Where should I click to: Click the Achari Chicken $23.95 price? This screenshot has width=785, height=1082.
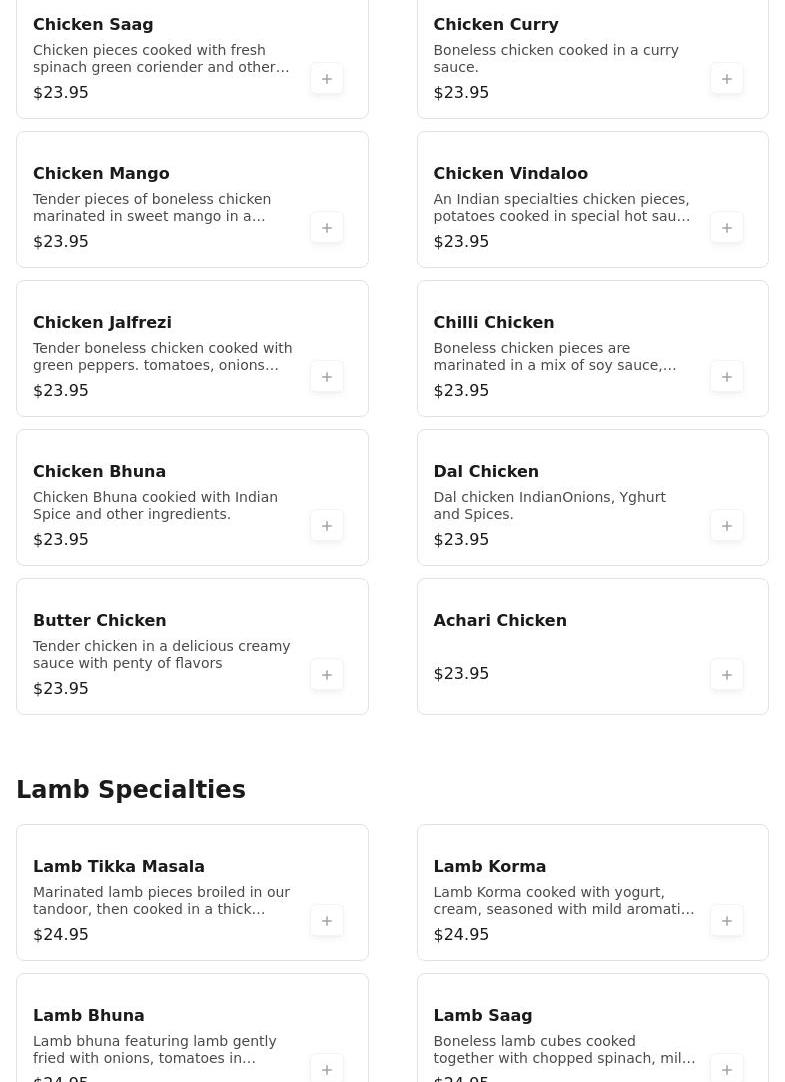point(461,674)
